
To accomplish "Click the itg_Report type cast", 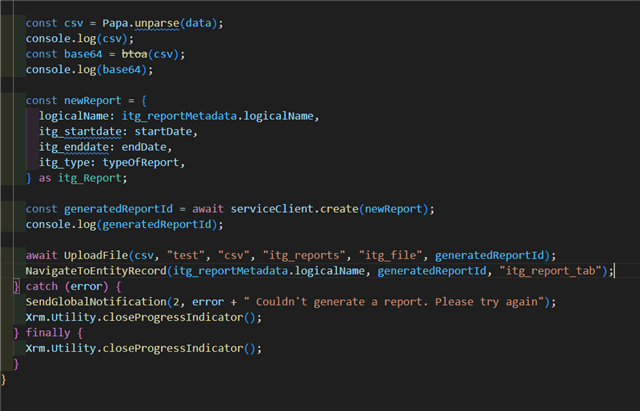I will [x=89, y=178].
